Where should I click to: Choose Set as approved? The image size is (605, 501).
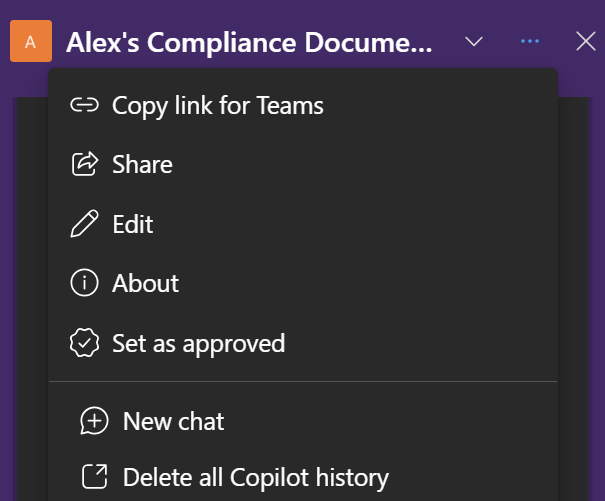198,343
